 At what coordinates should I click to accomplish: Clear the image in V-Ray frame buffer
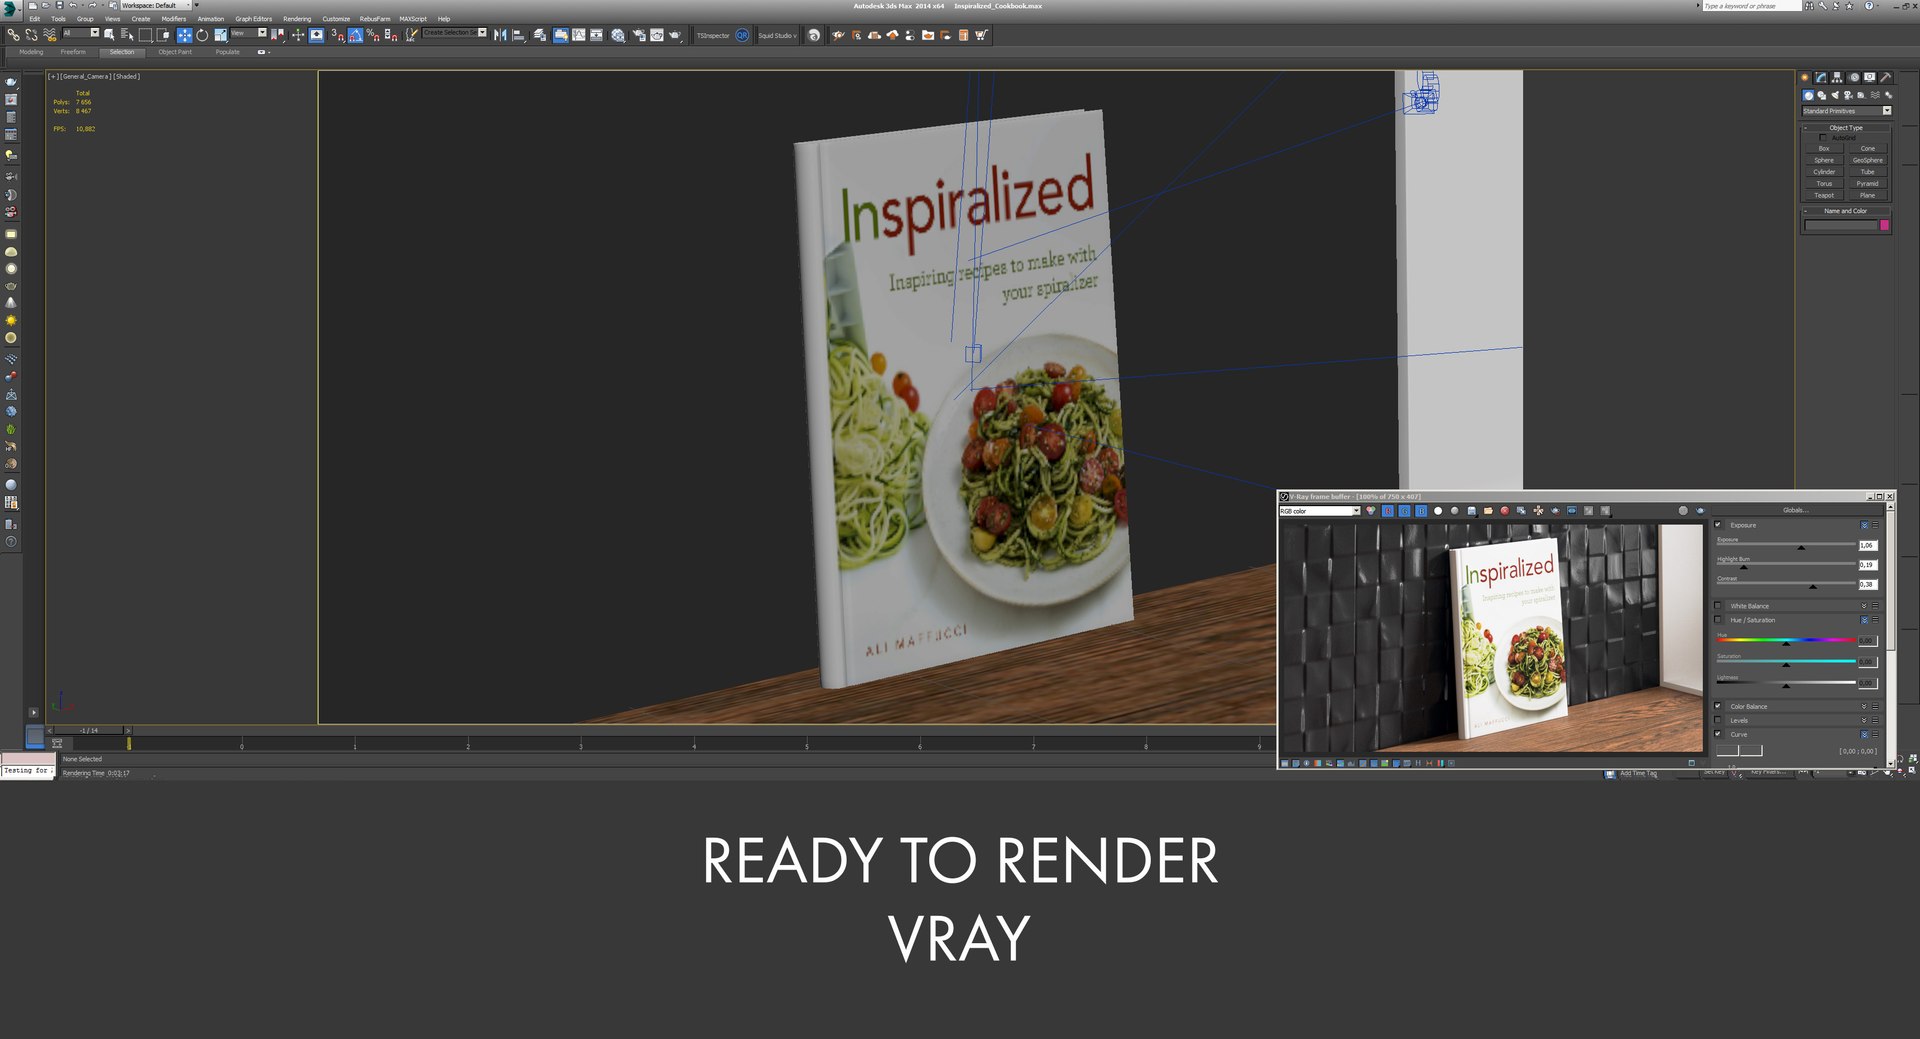(x=1504, y=511)
